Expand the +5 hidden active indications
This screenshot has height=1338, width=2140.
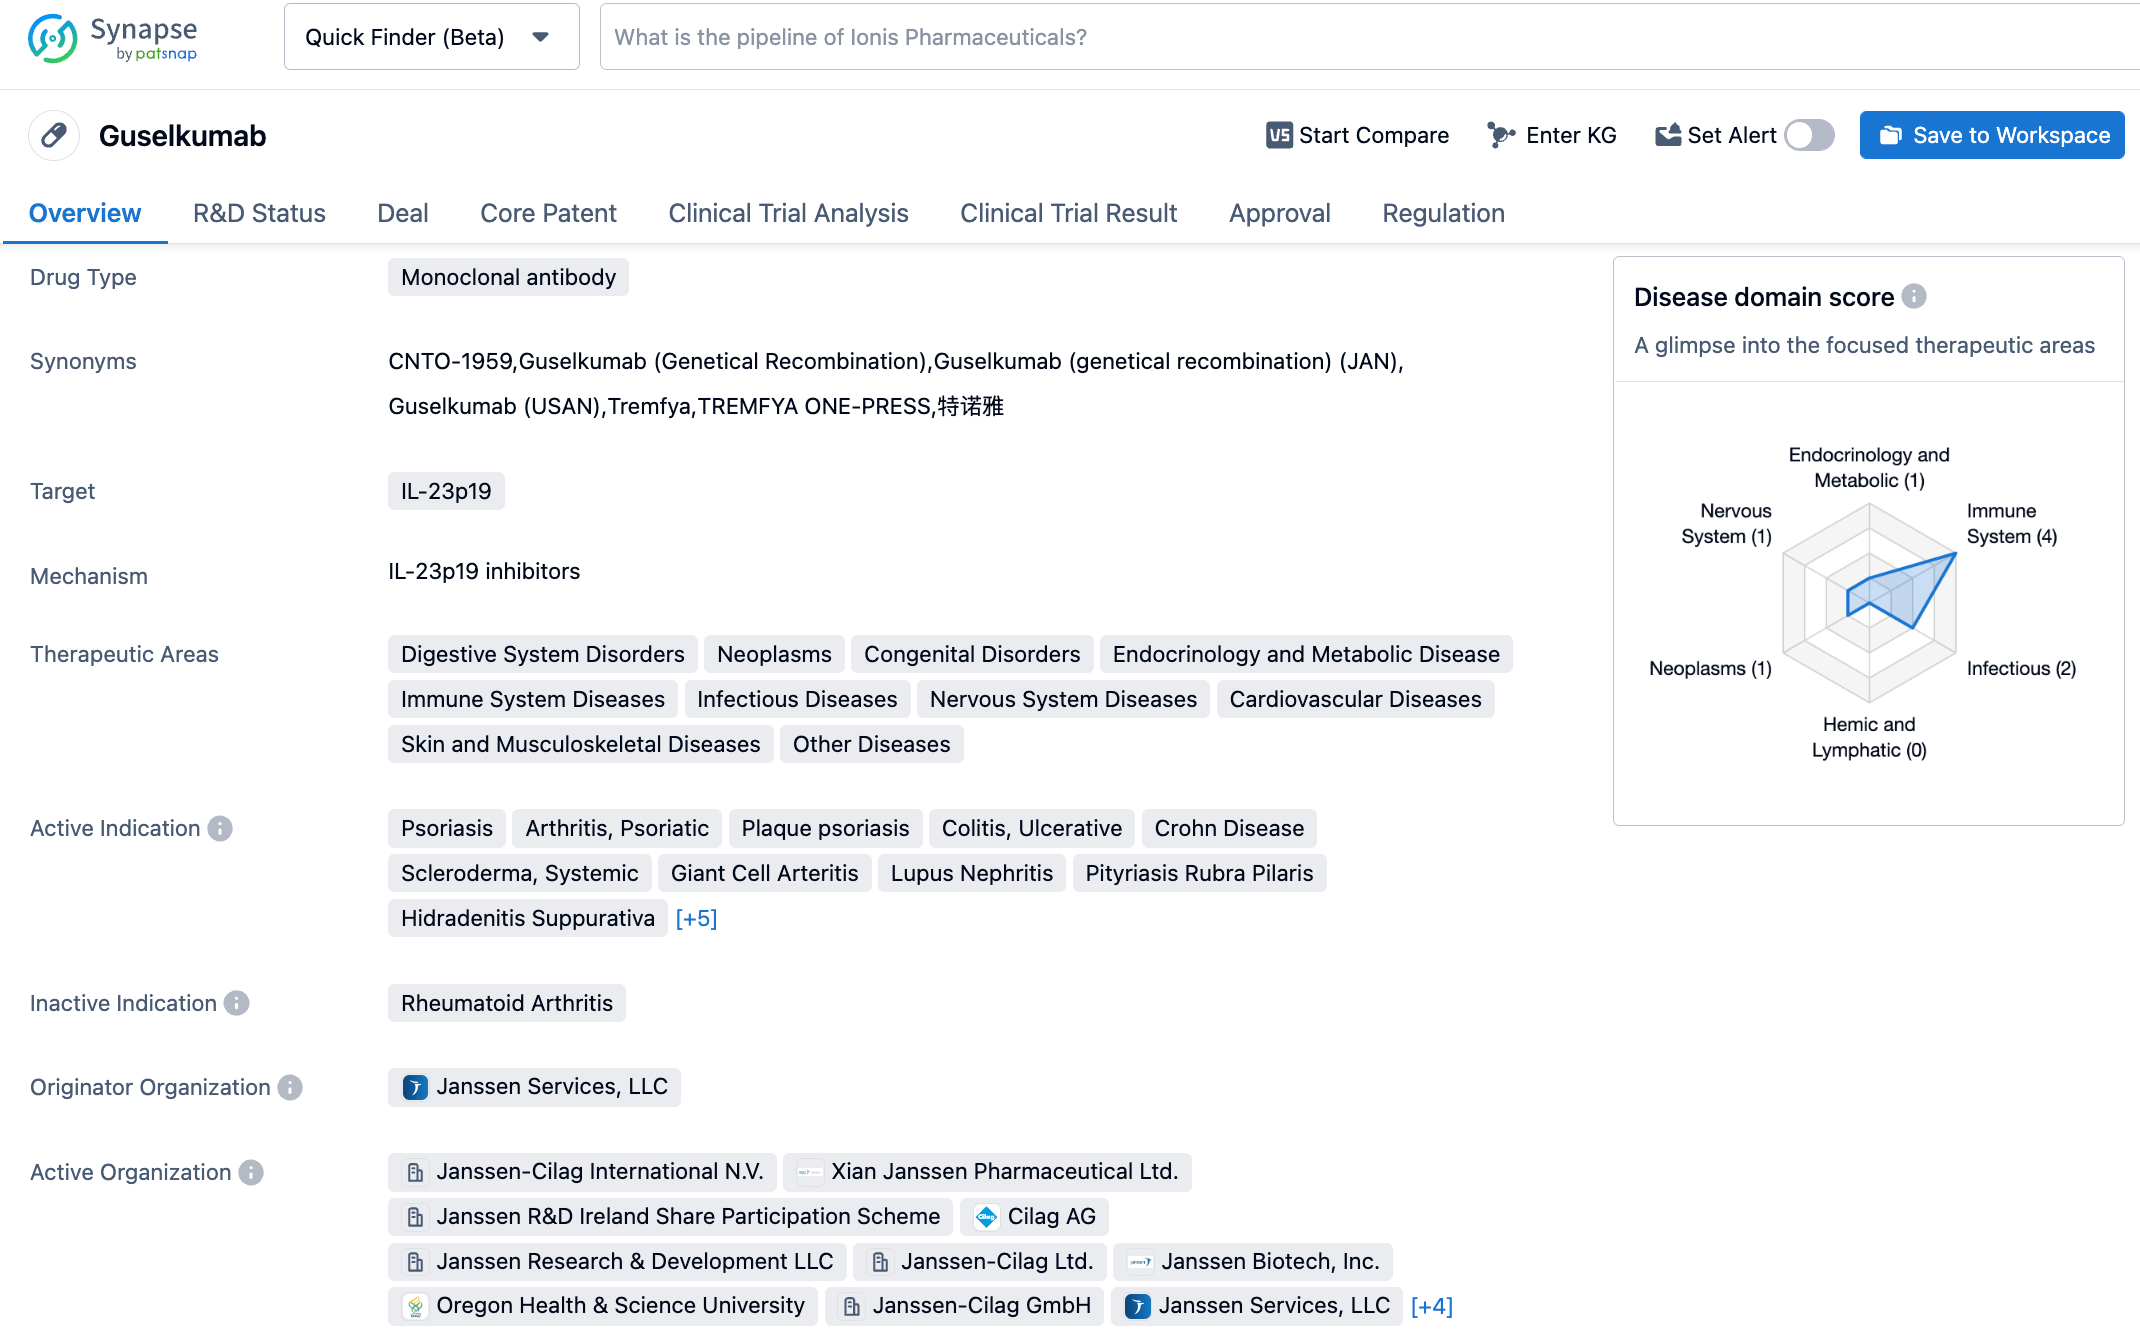pos(698,919)
